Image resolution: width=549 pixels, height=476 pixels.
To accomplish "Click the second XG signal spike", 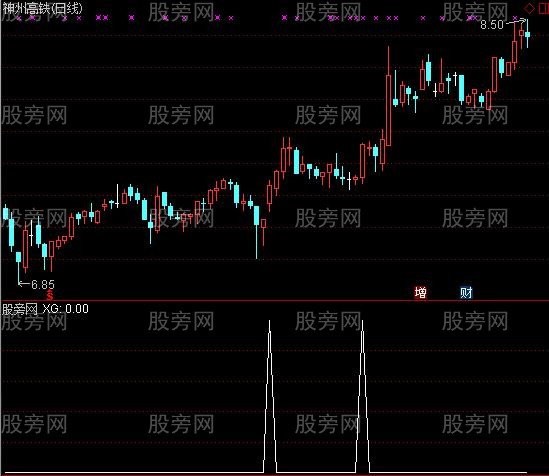I will [x=362, y=396].
